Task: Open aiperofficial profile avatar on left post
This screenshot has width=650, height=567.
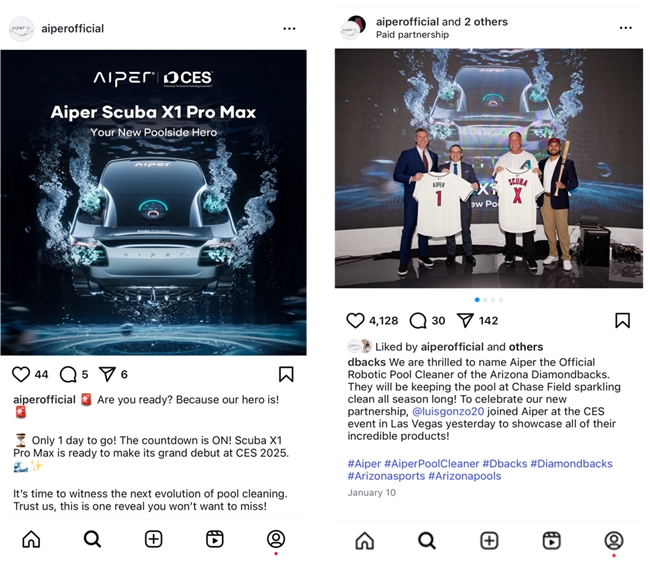Action: [x=21, y=29]
